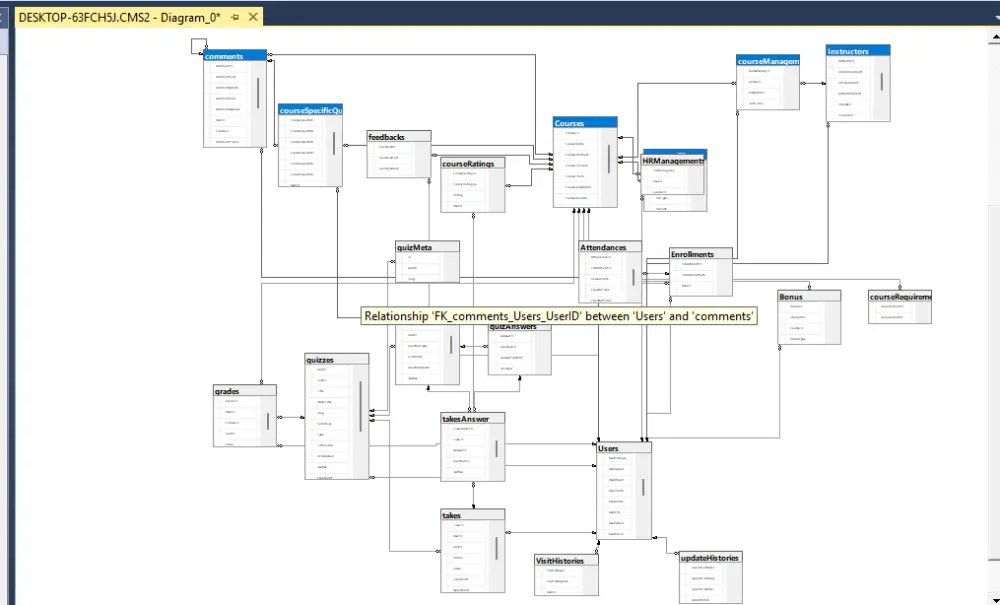This screenshot has width=1000, height=605.
Task: Select the comments table title bar
Action: pyautogui.click(x=232, y=56)
